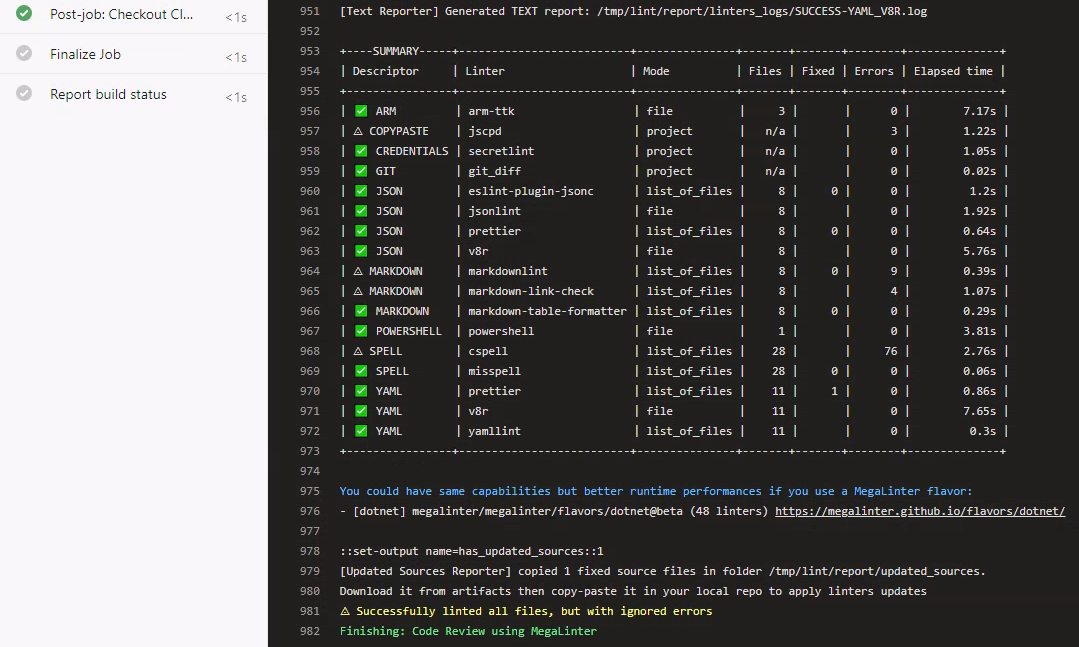
Task: Select log line number 951
Action: (x=309, y=11)
